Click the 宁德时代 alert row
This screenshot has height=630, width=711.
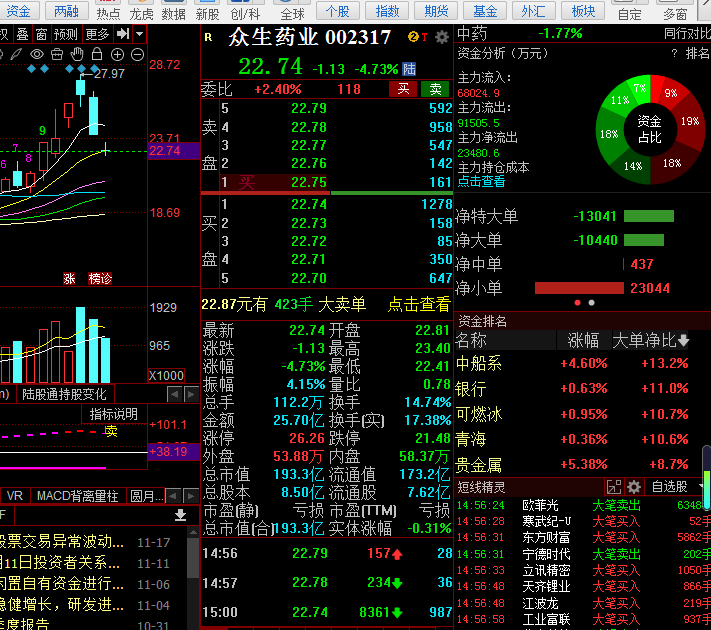click(584, 554)
